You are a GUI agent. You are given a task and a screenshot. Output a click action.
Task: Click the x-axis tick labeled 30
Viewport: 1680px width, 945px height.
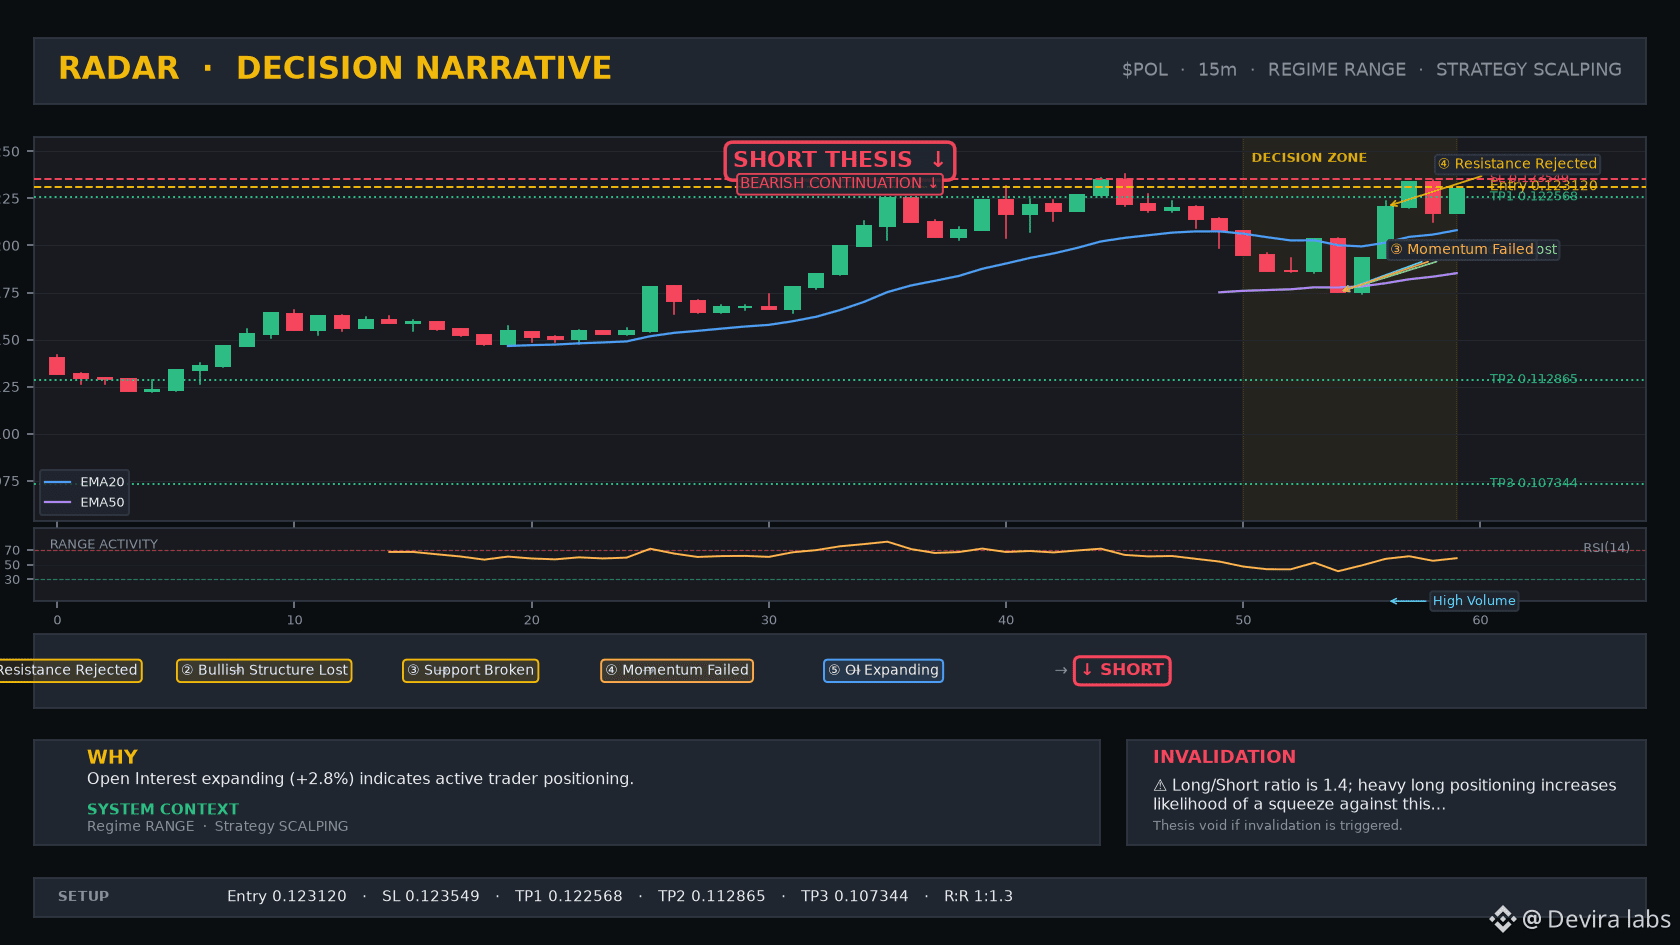click(x=769, y=620)
